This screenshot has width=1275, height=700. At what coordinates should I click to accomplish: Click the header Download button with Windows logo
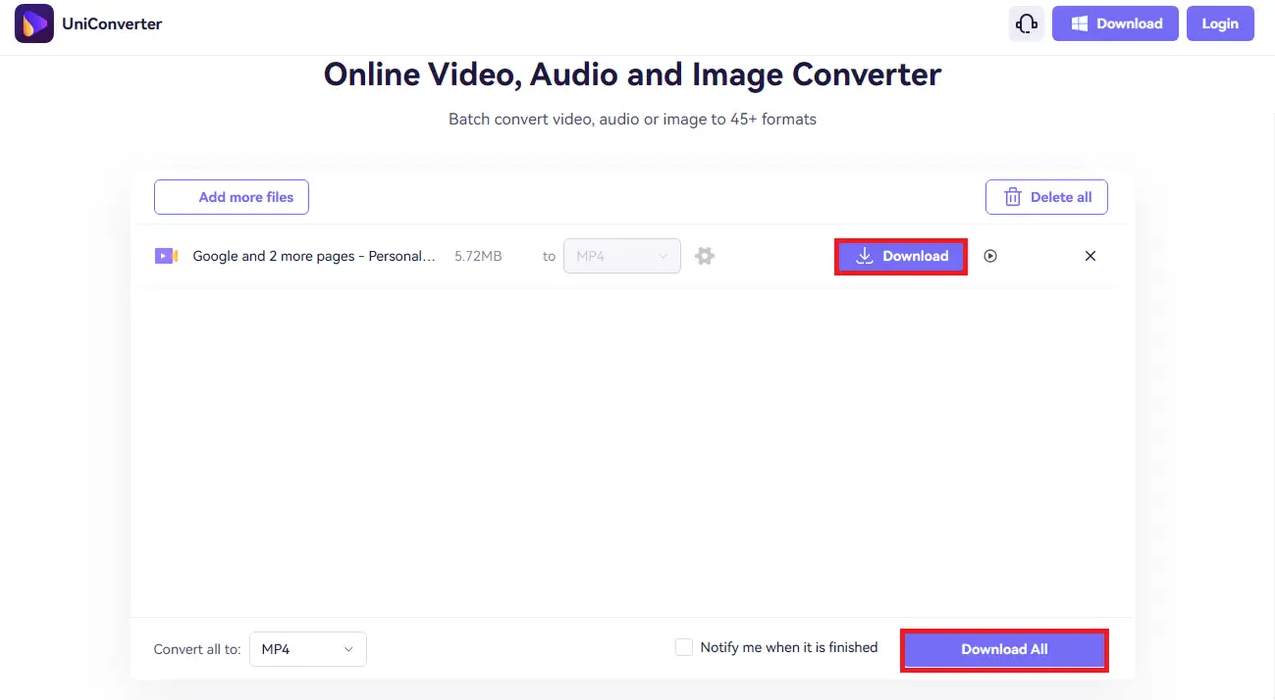(1115, 23)
